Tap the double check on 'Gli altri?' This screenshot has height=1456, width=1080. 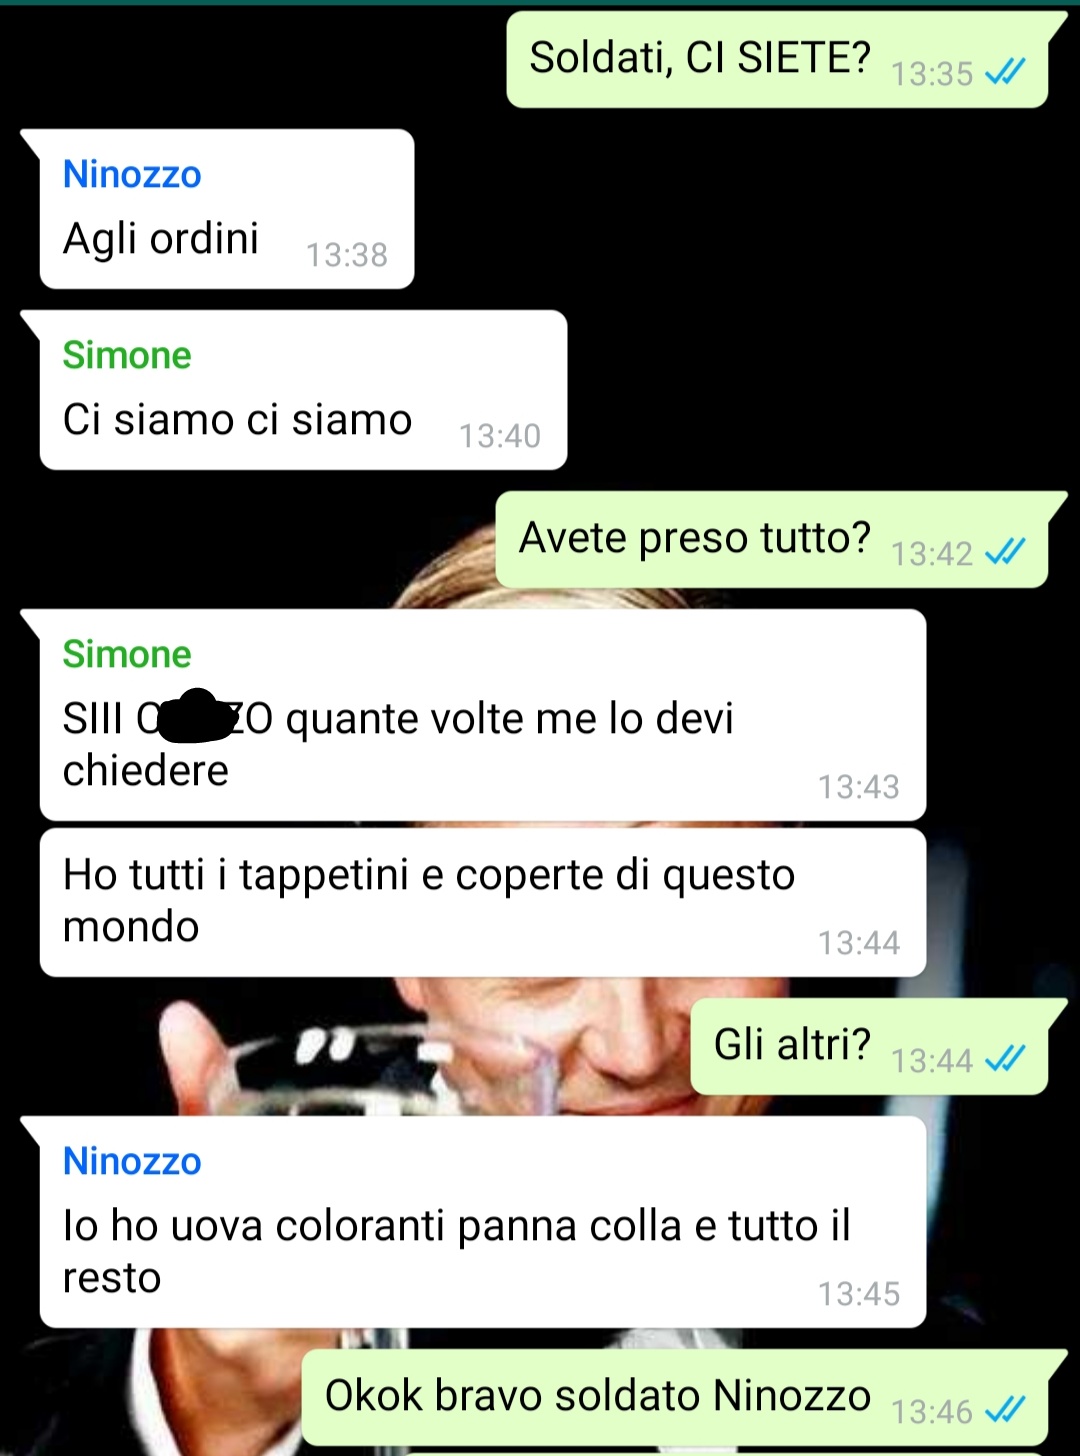point(1005,1058)
